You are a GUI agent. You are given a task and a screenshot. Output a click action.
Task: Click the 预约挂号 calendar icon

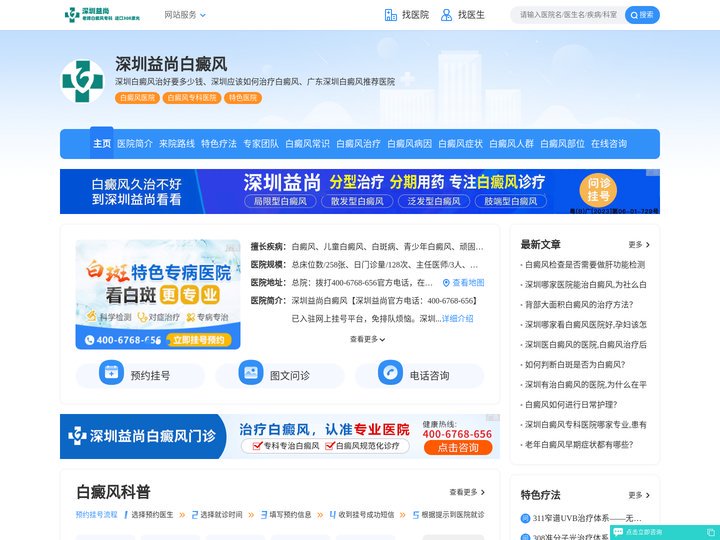pyautogui.click(x=111, y=372)
